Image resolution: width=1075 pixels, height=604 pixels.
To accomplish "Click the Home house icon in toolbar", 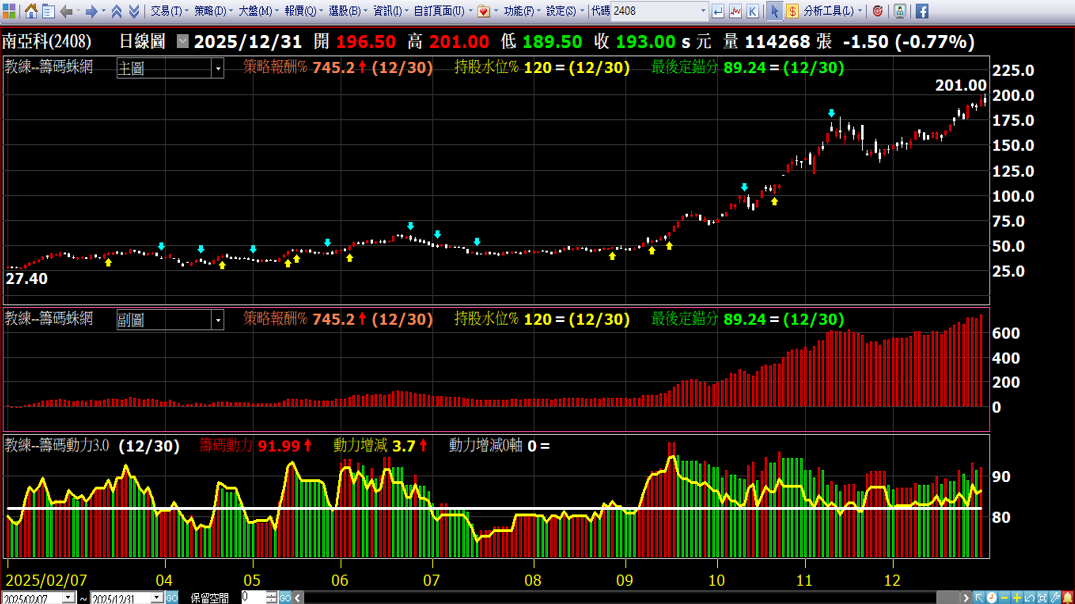I will click(x=31, y=11).
